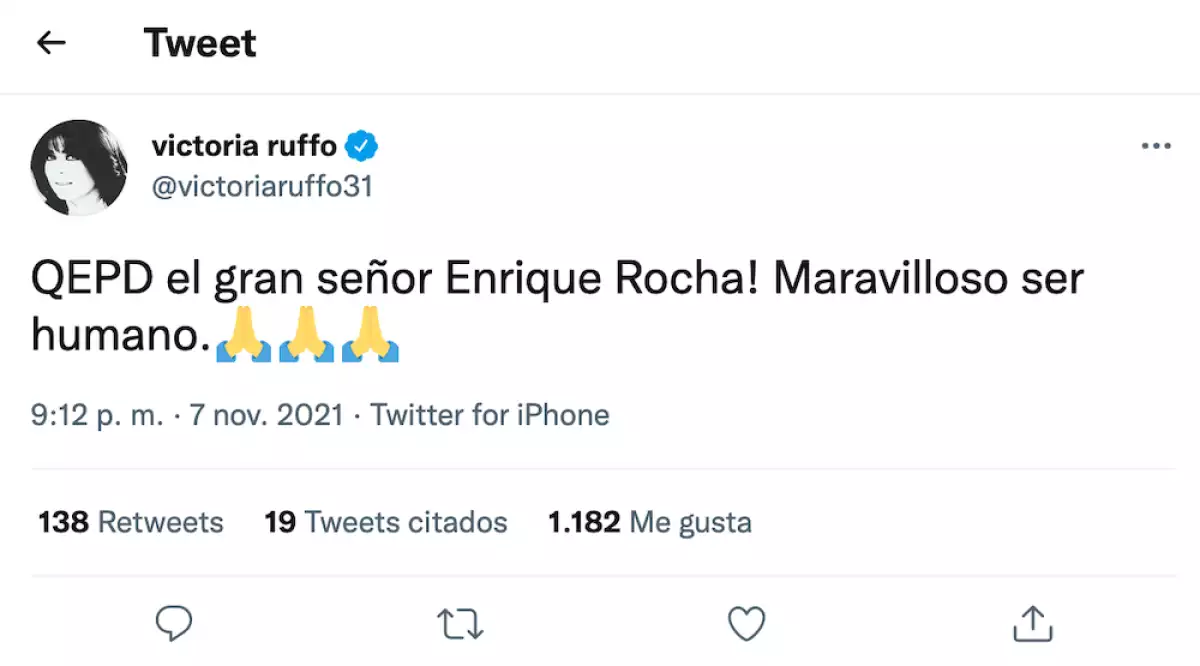Click the last praying hands emoji
This screenshot has height=666, width=1200.
pos(371,335)
